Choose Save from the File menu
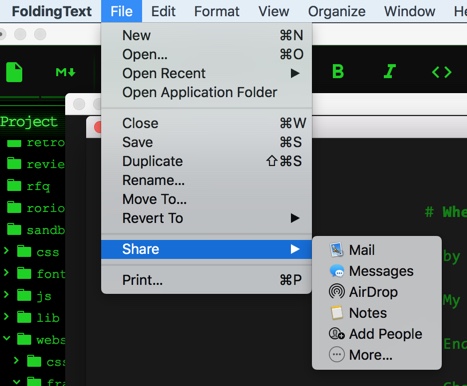The width and height of the screenshot is (467, 386). [206, 142]
